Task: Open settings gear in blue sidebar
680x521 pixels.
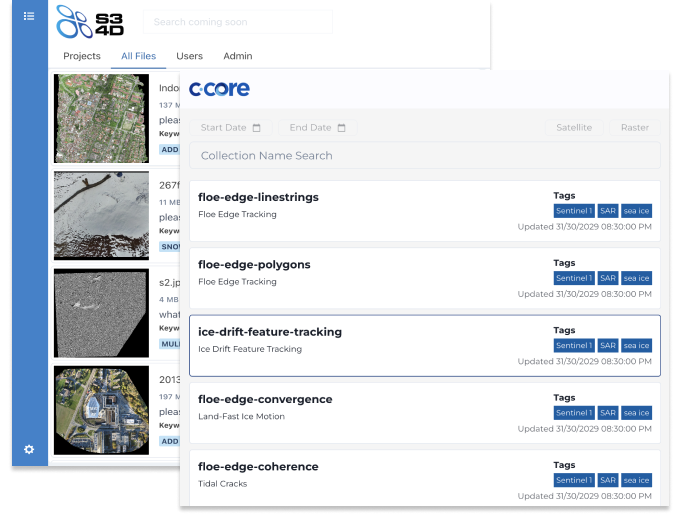Action: [29, 450]
